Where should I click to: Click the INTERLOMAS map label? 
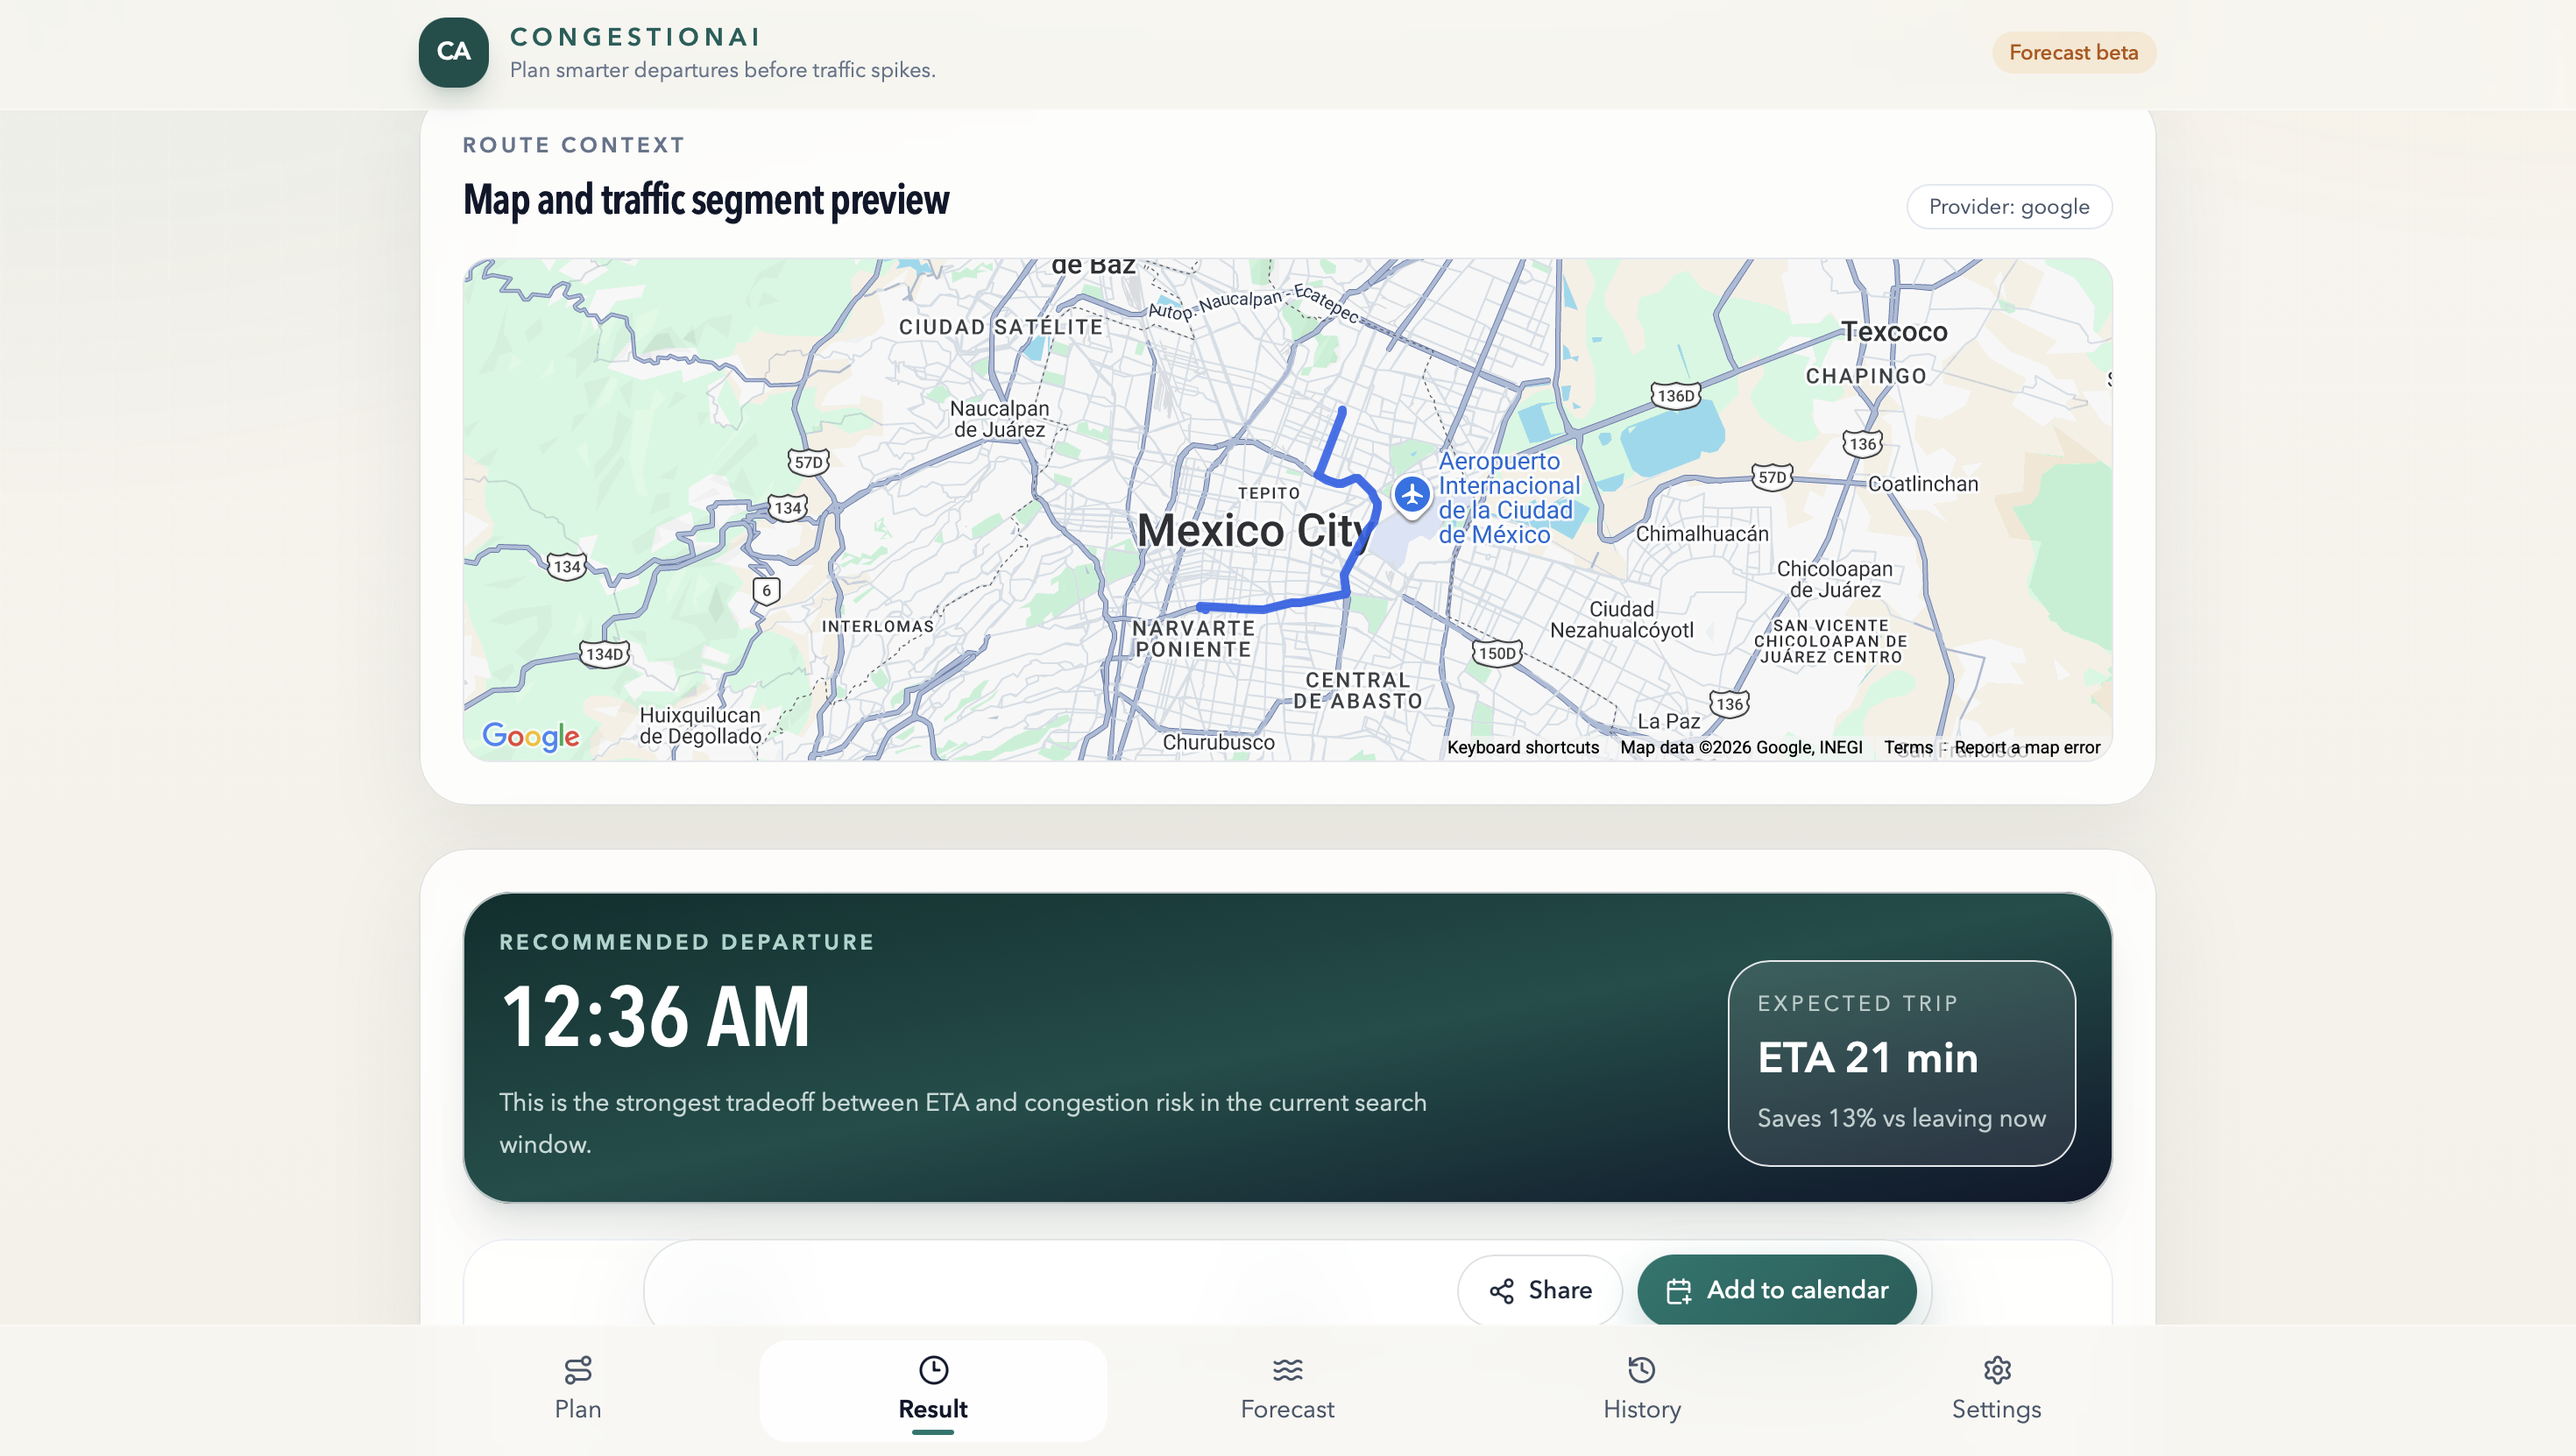(x=877, y=627)
